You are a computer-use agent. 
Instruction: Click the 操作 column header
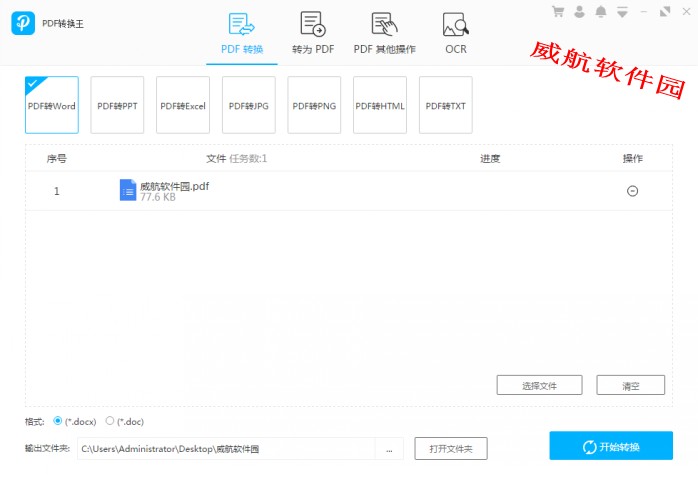(x=633, y=158)
